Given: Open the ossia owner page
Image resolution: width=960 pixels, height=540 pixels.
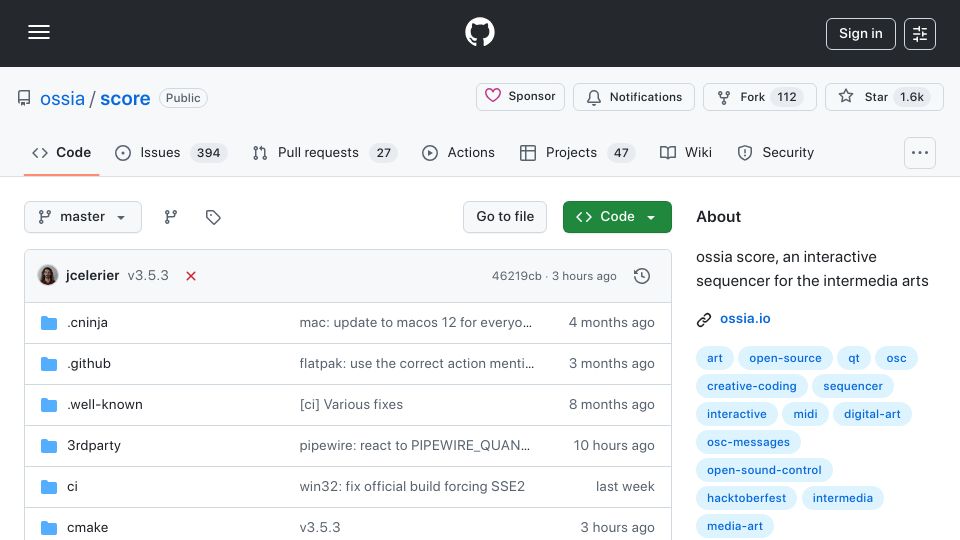Looking at the screenshot, I should click(62, 99).
